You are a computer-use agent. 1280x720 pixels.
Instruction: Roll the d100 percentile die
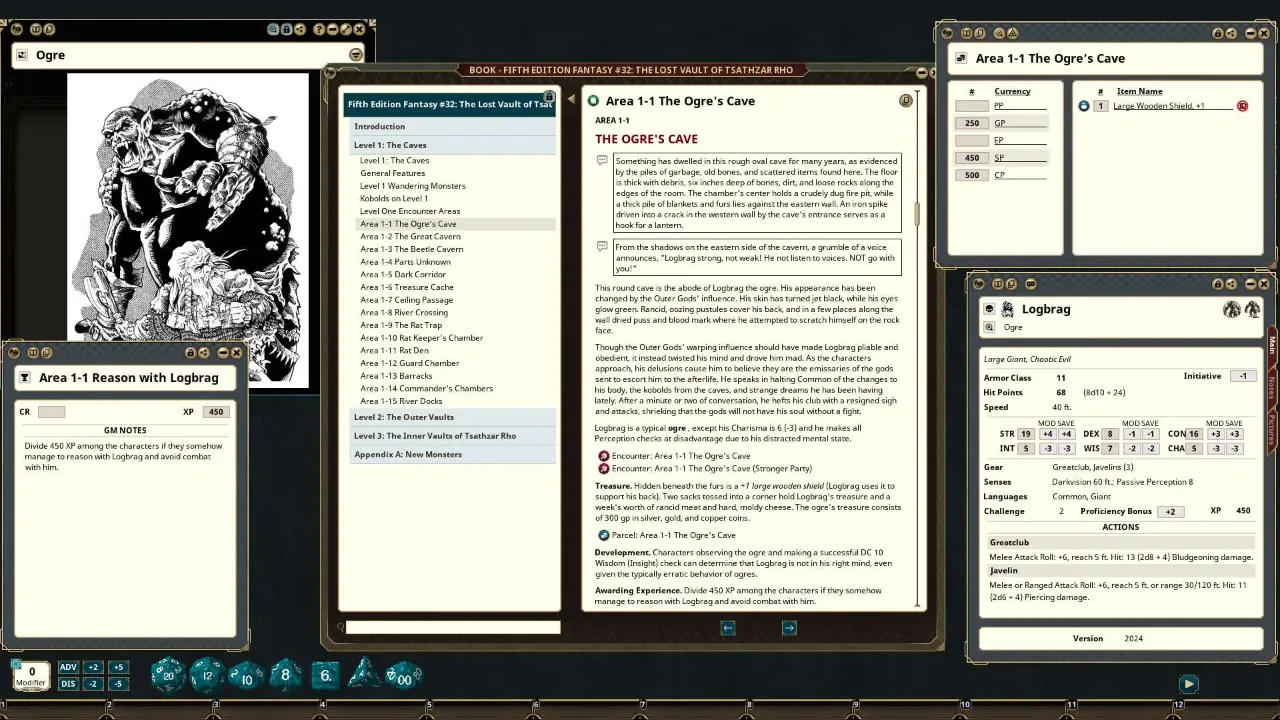click(404, 676)
